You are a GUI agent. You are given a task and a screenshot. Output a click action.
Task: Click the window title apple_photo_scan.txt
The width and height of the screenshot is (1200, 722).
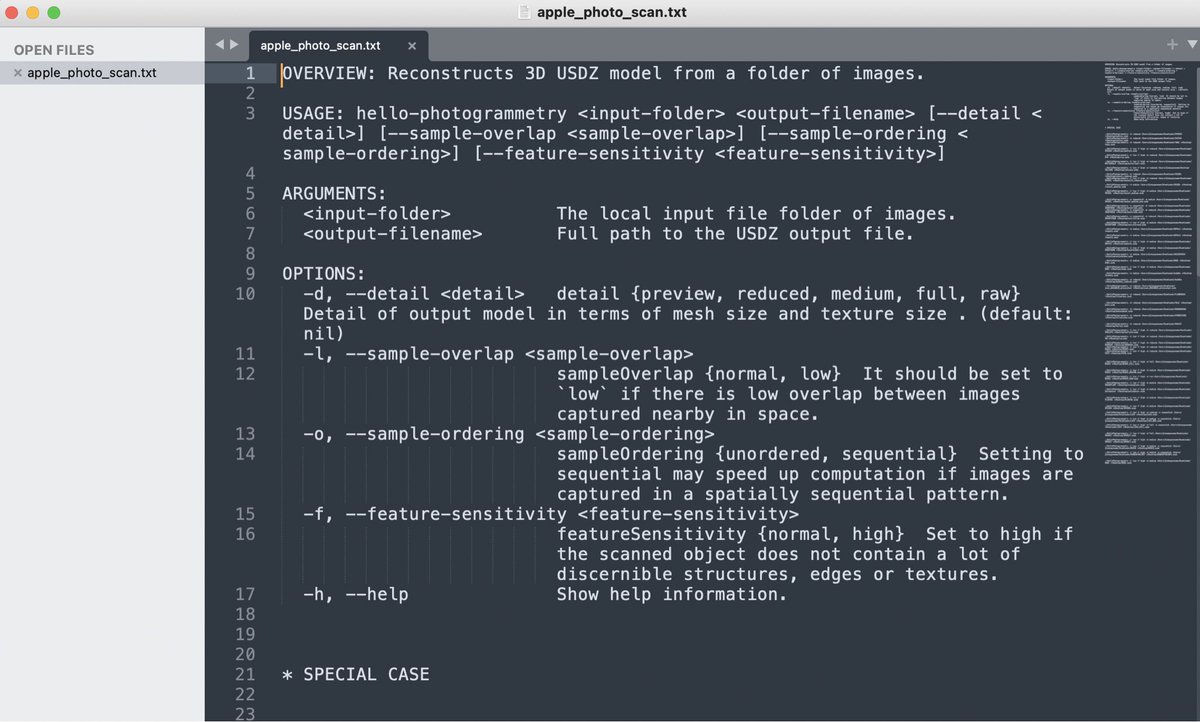coord(612,12)
